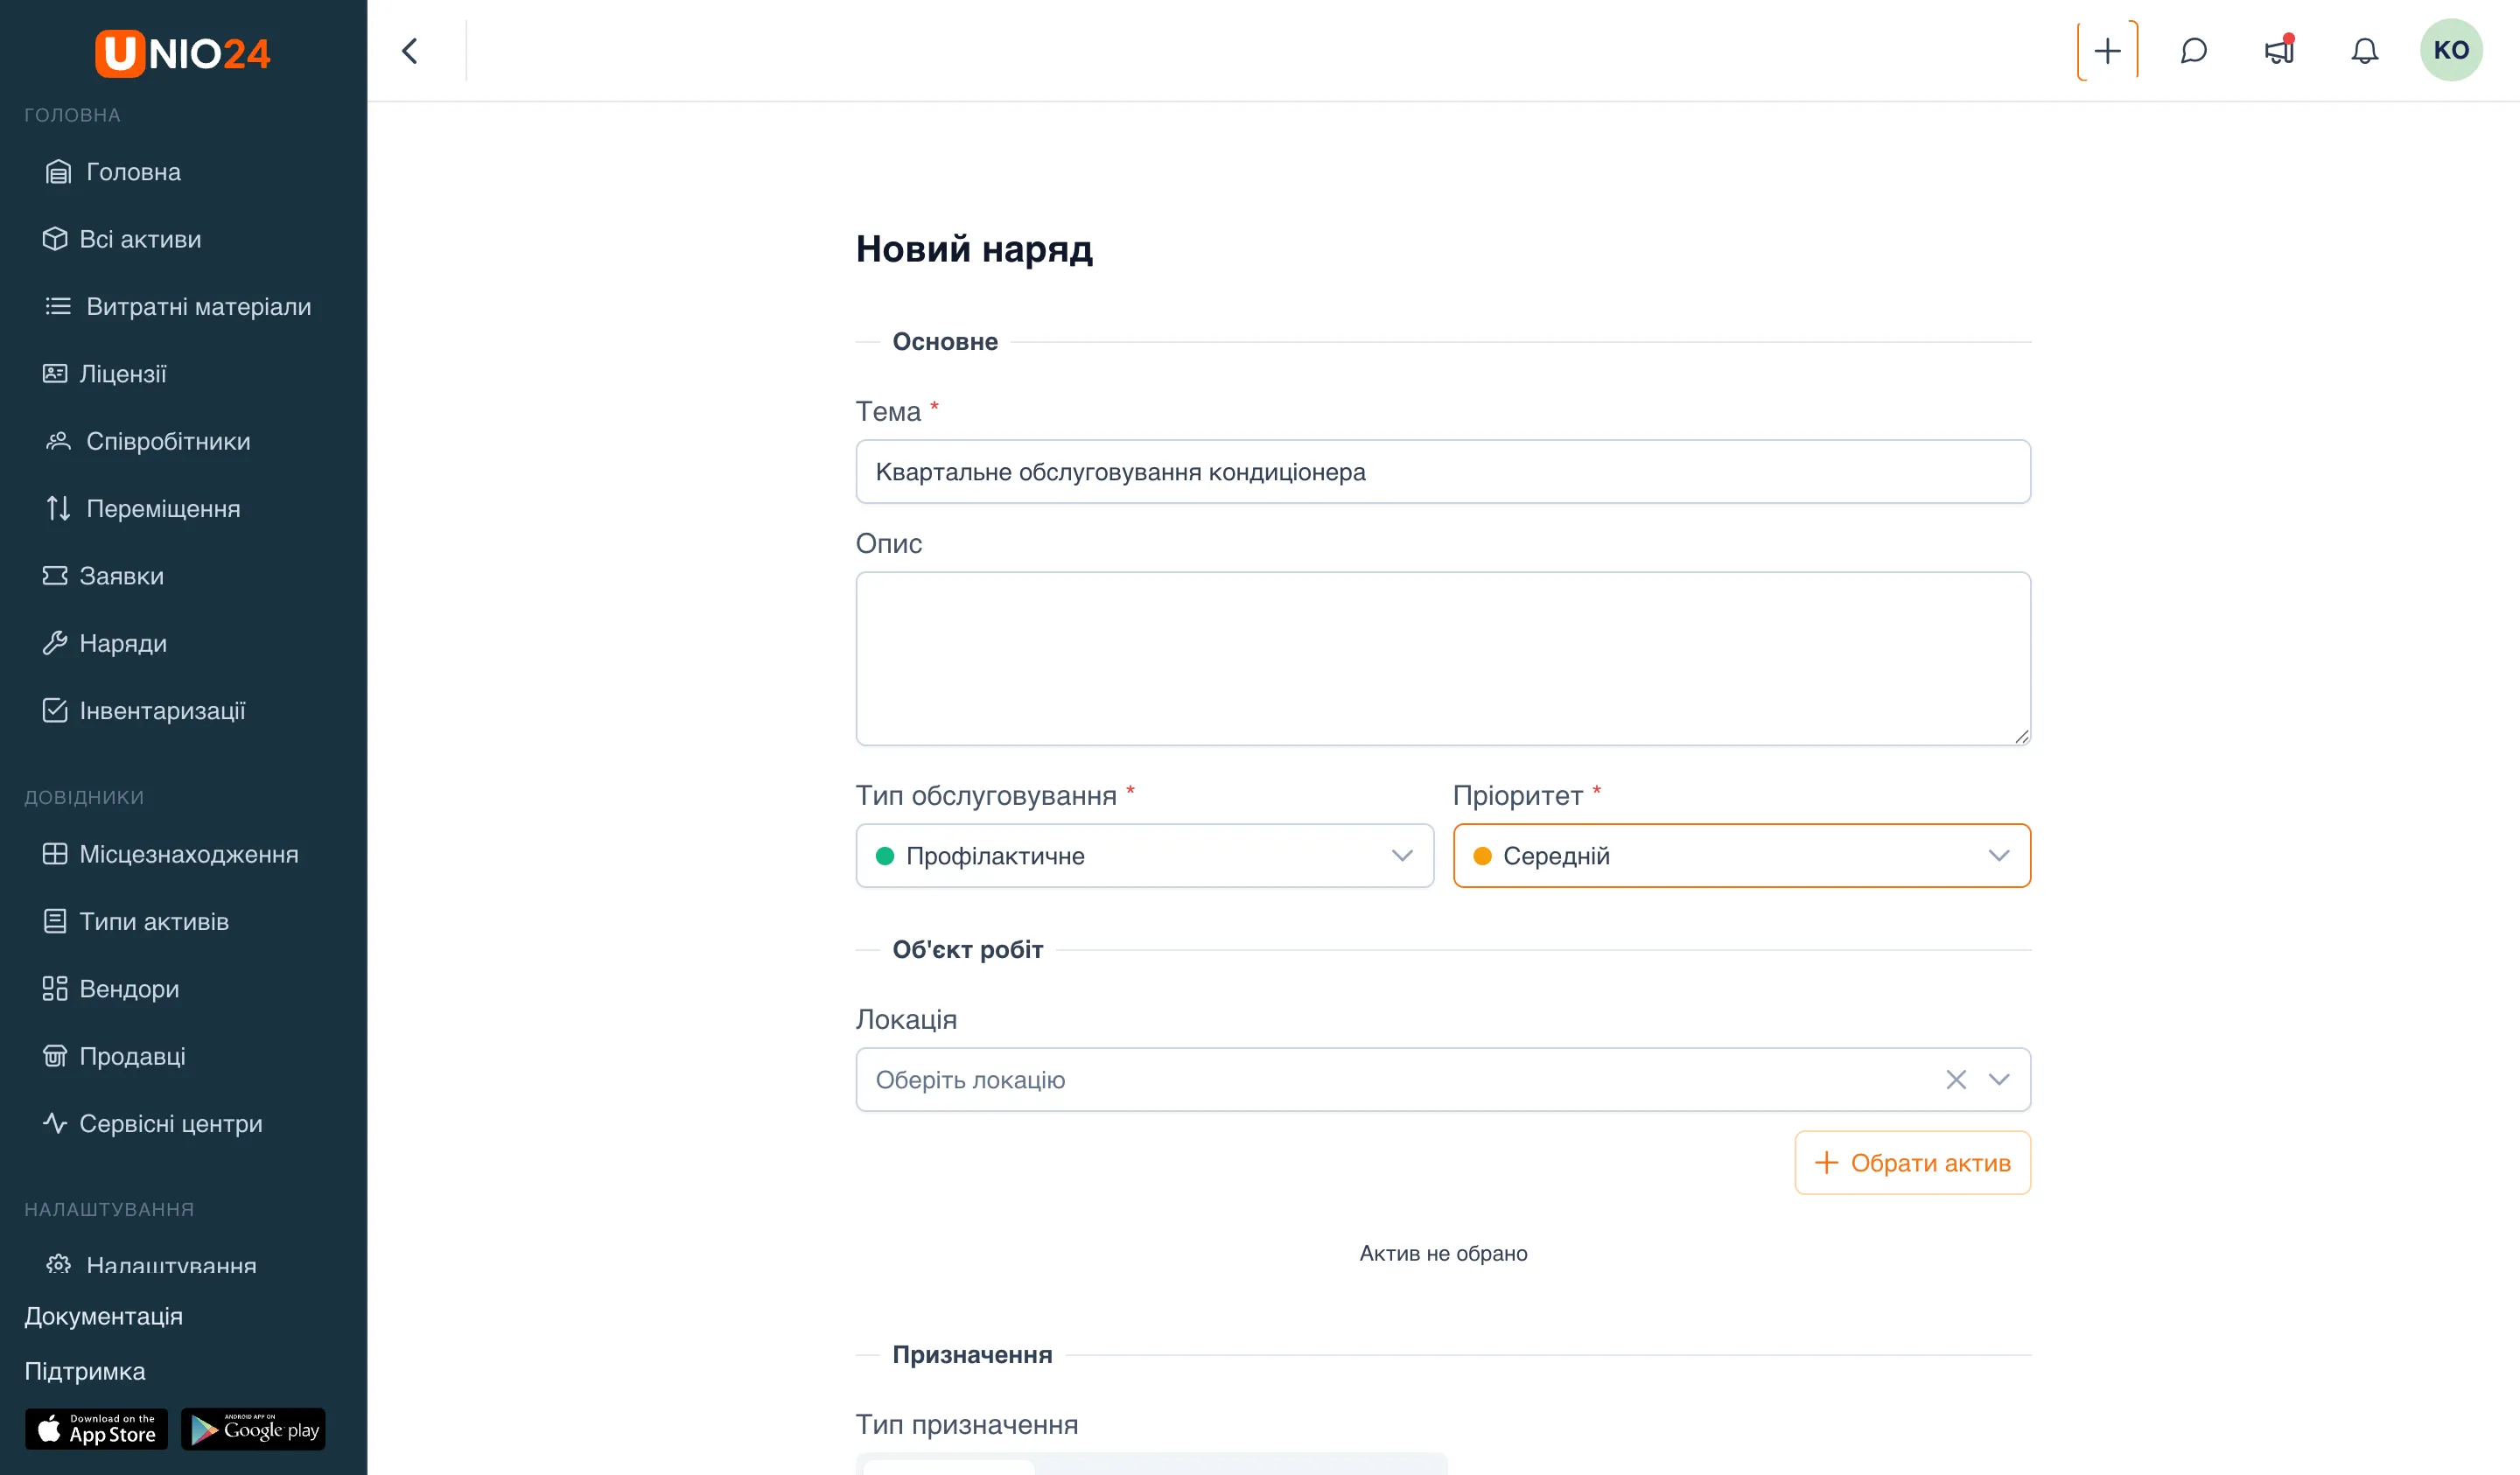Click the Обрати актив button
Viewport: 2520px width, 1475px height.
coord(1912,1162)
